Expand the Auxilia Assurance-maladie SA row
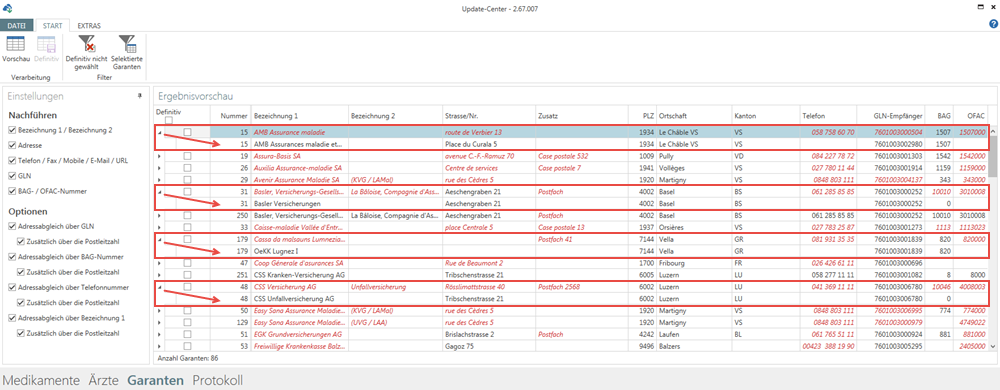Viewport: 1000px width, 390px height. point(159,168)
